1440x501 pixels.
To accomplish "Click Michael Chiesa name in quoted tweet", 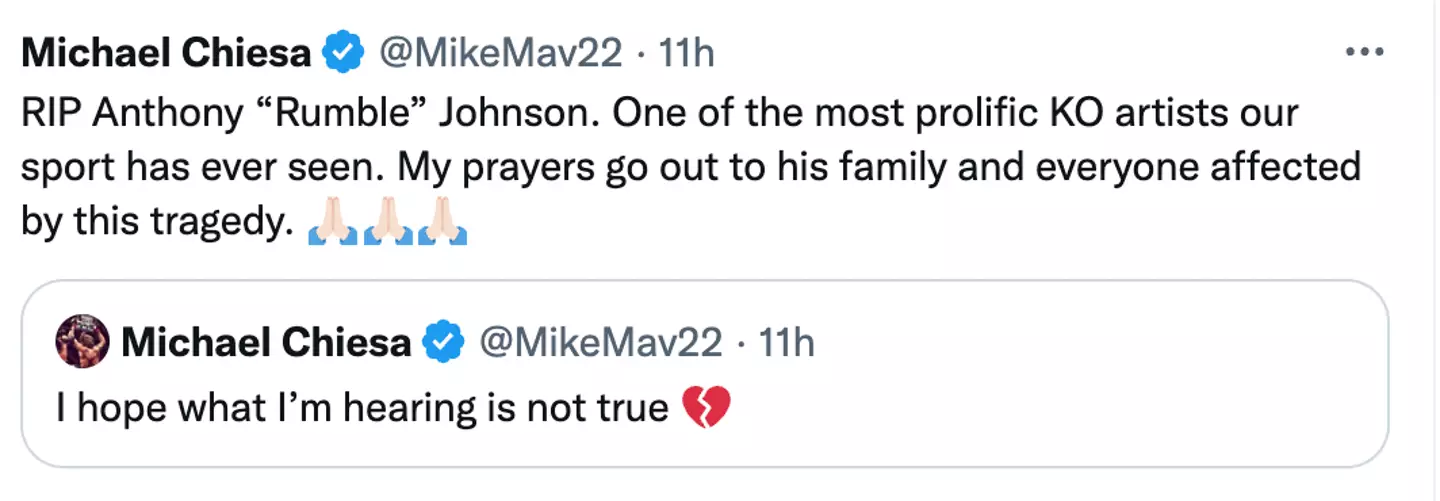I will click(265, 343).
